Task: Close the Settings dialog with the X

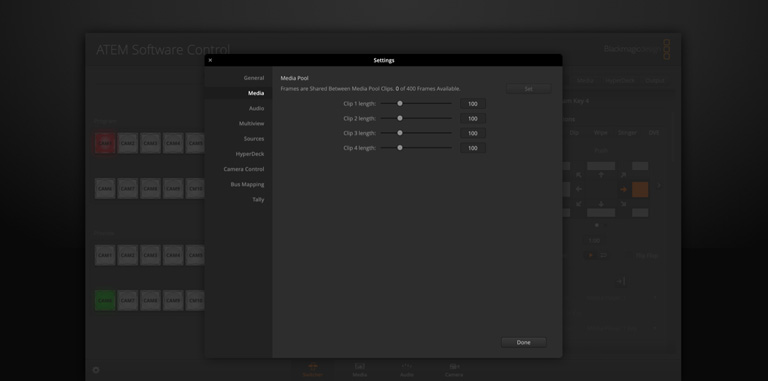Action: [210, 60]
